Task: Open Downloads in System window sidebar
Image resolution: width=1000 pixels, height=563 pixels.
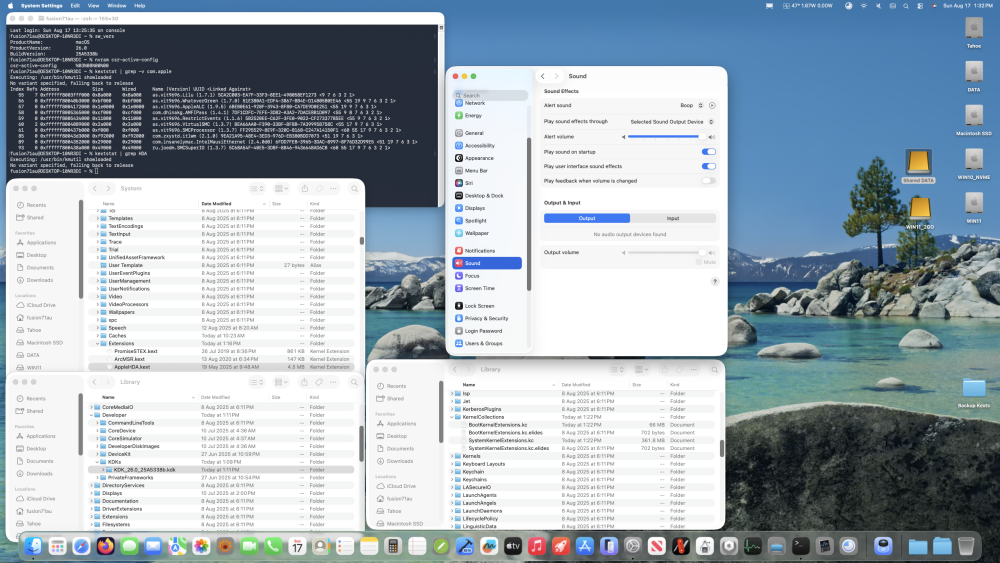Action: click(40, 280)
